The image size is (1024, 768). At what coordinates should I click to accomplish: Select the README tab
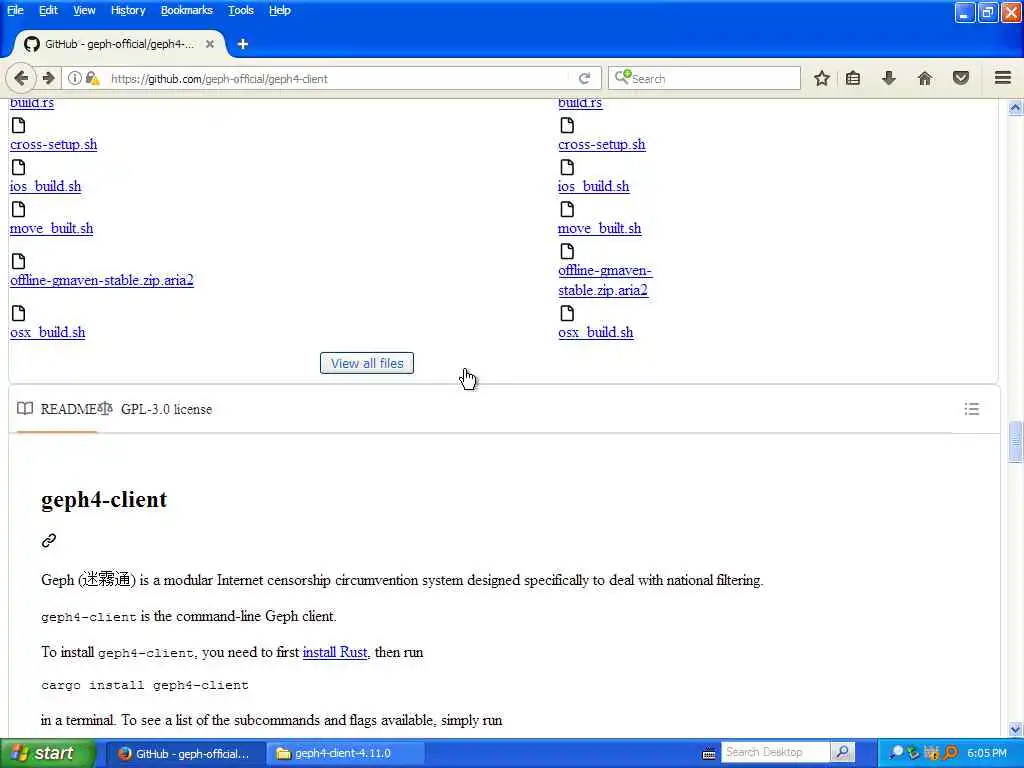point(57,409)
